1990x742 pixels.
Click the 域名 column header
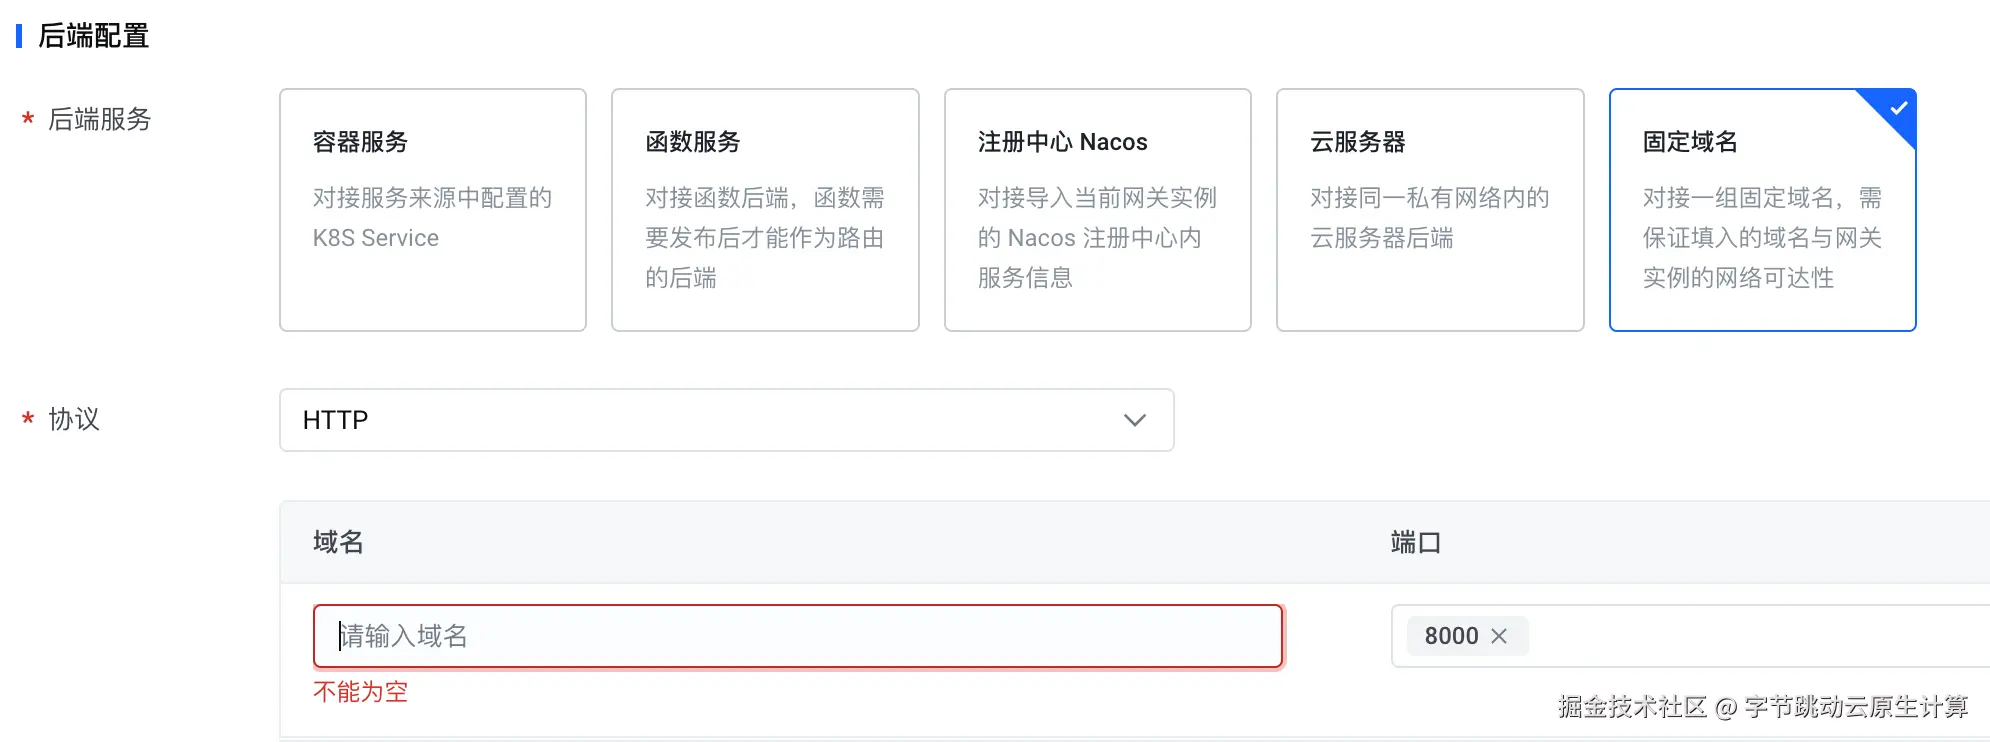tap(338, 542)
